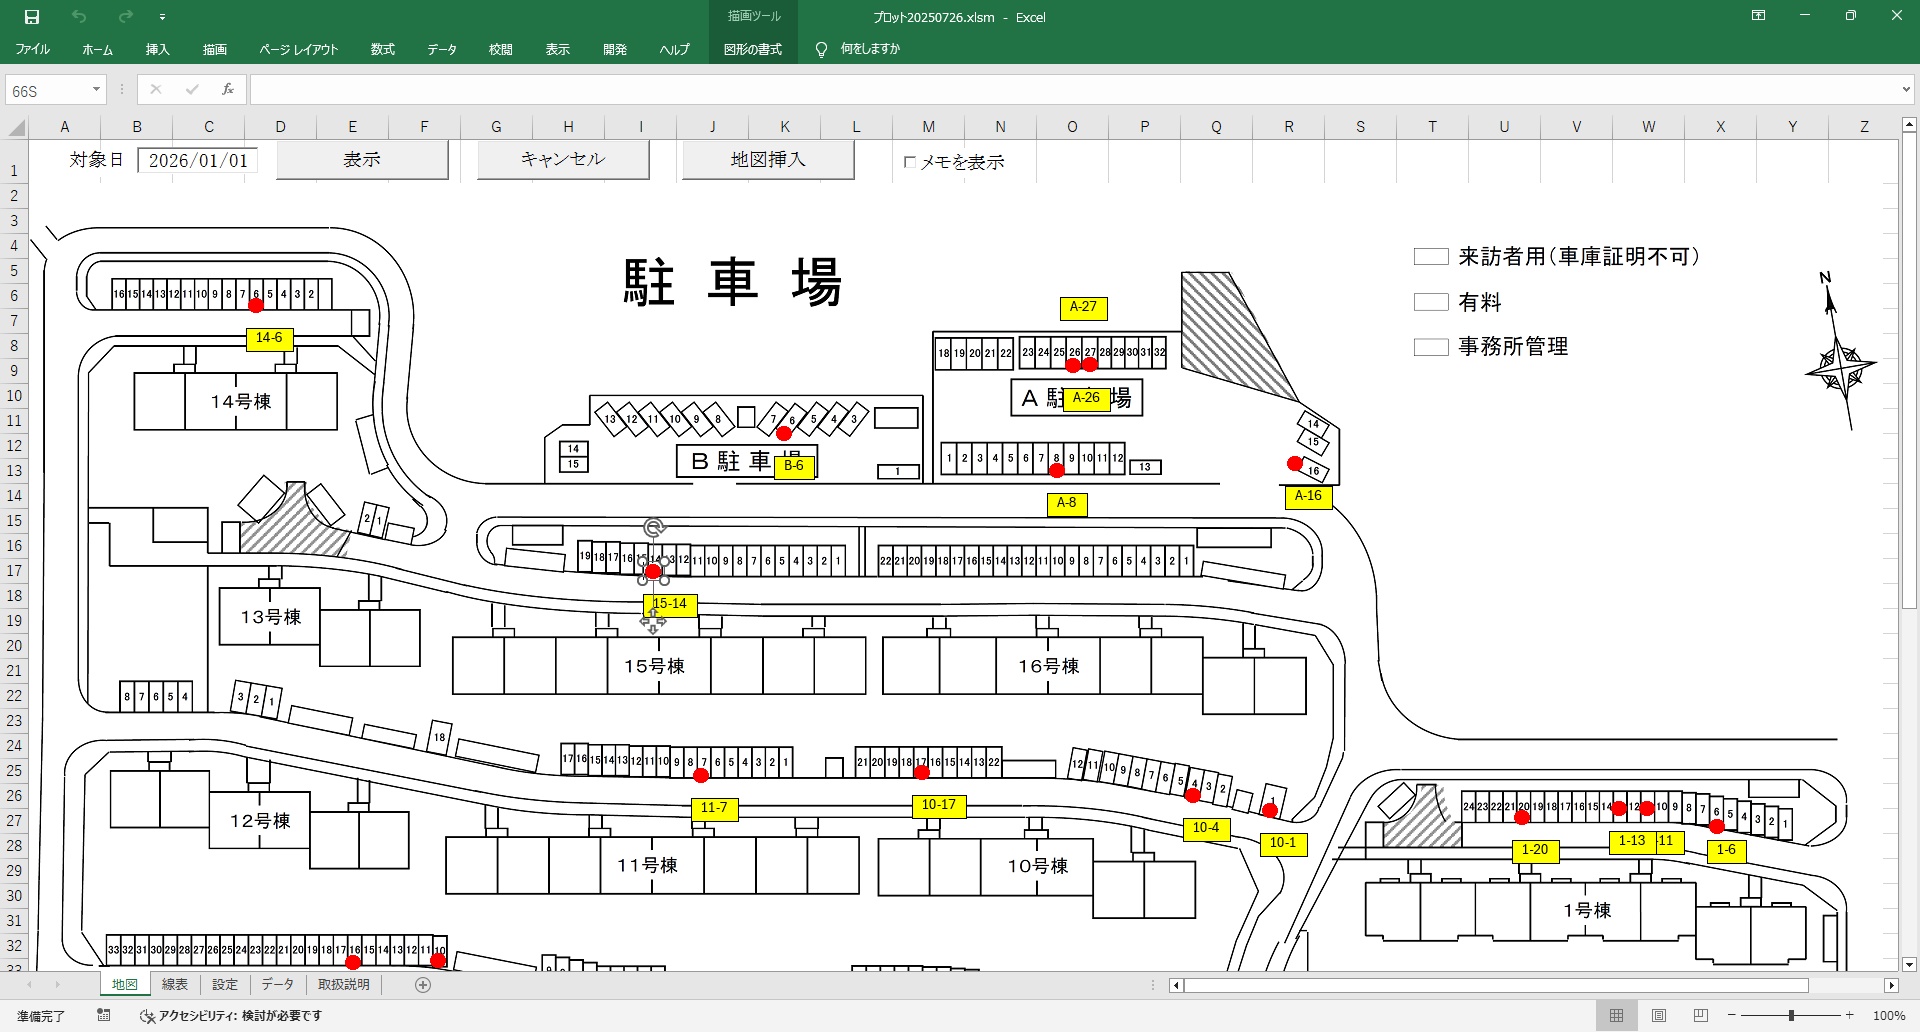Click the 来訪者用 legend color box
Screen dimensions: 1920x1032
click(1431, 257)
